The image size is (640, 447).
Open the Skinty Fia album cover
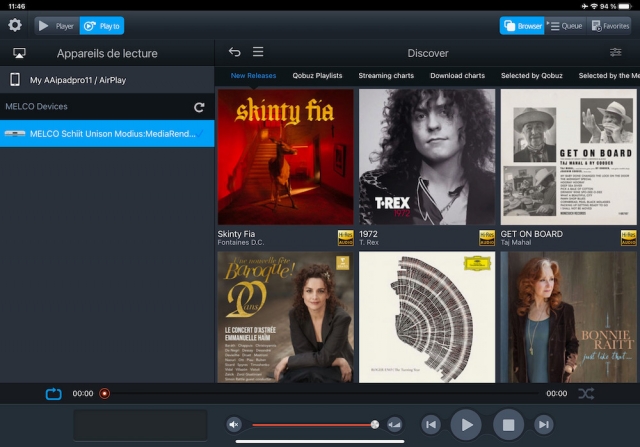pyautogui.click(x=285, y=157)
